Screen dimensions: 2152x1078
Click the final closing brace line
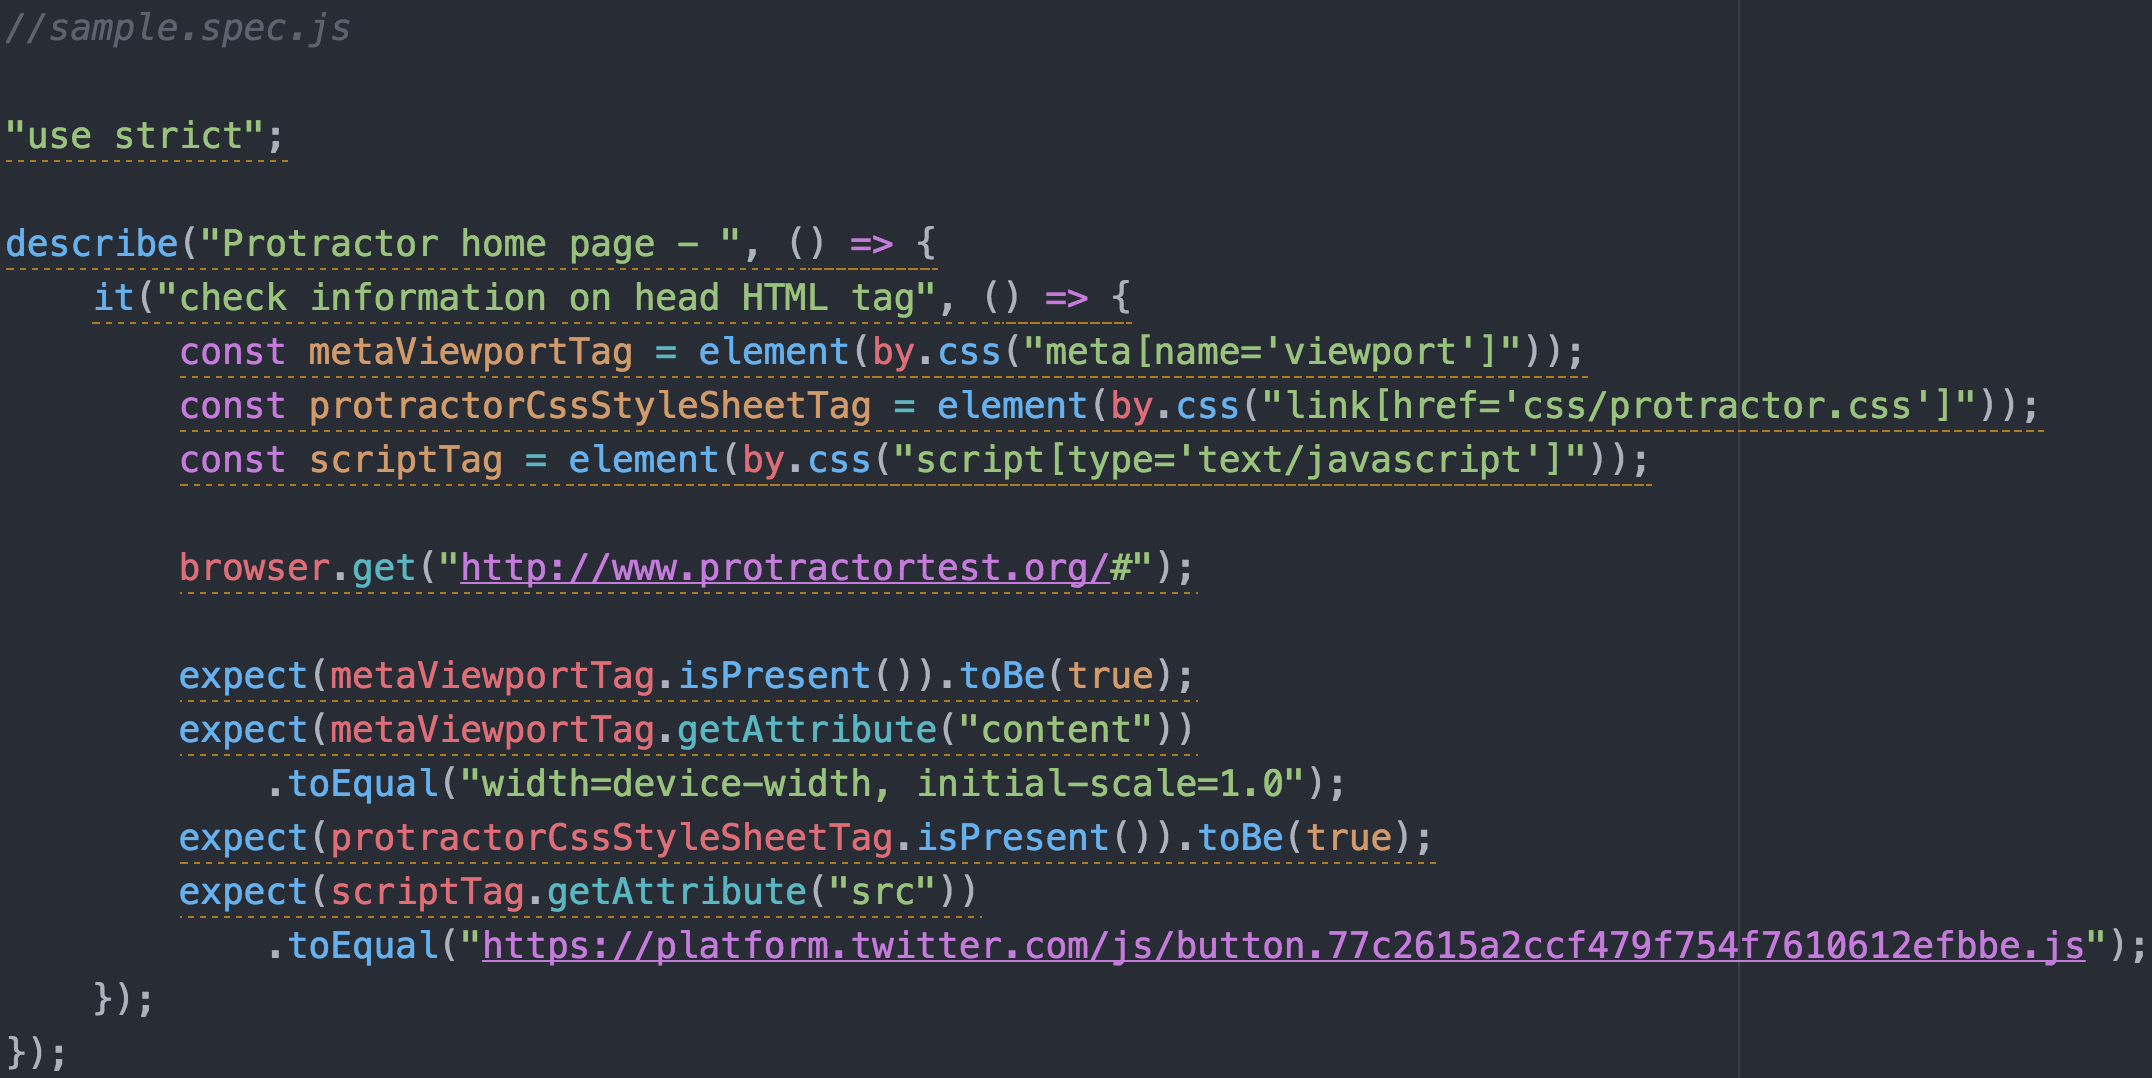point(36,1052)
